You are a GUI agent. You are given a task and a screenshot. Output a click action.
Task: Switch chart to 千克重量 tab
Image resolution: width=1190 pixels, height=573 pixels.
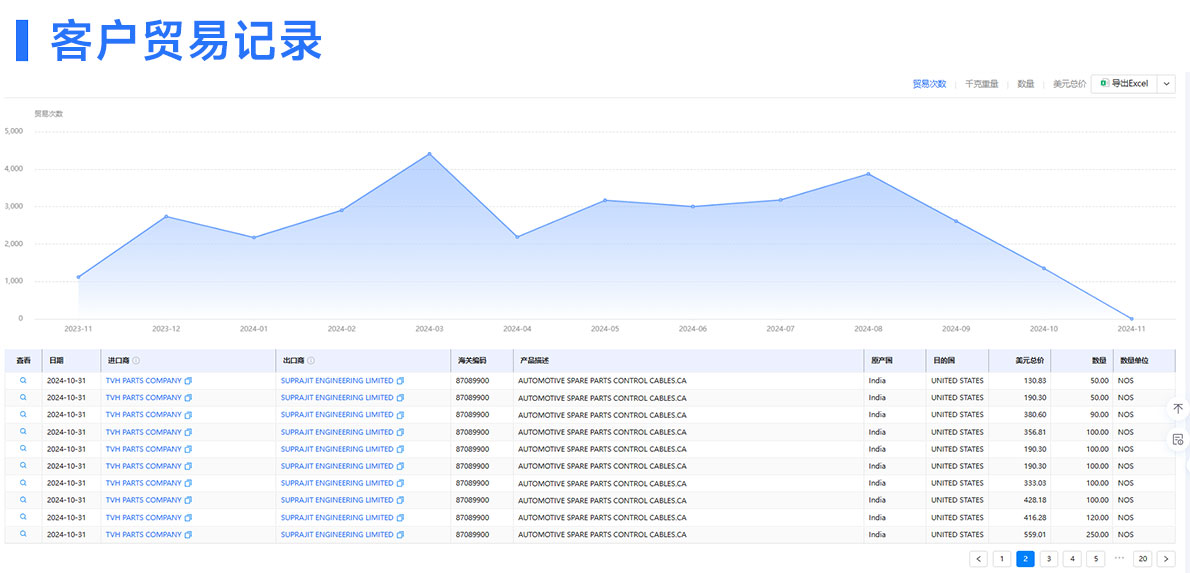click(981, 84)
